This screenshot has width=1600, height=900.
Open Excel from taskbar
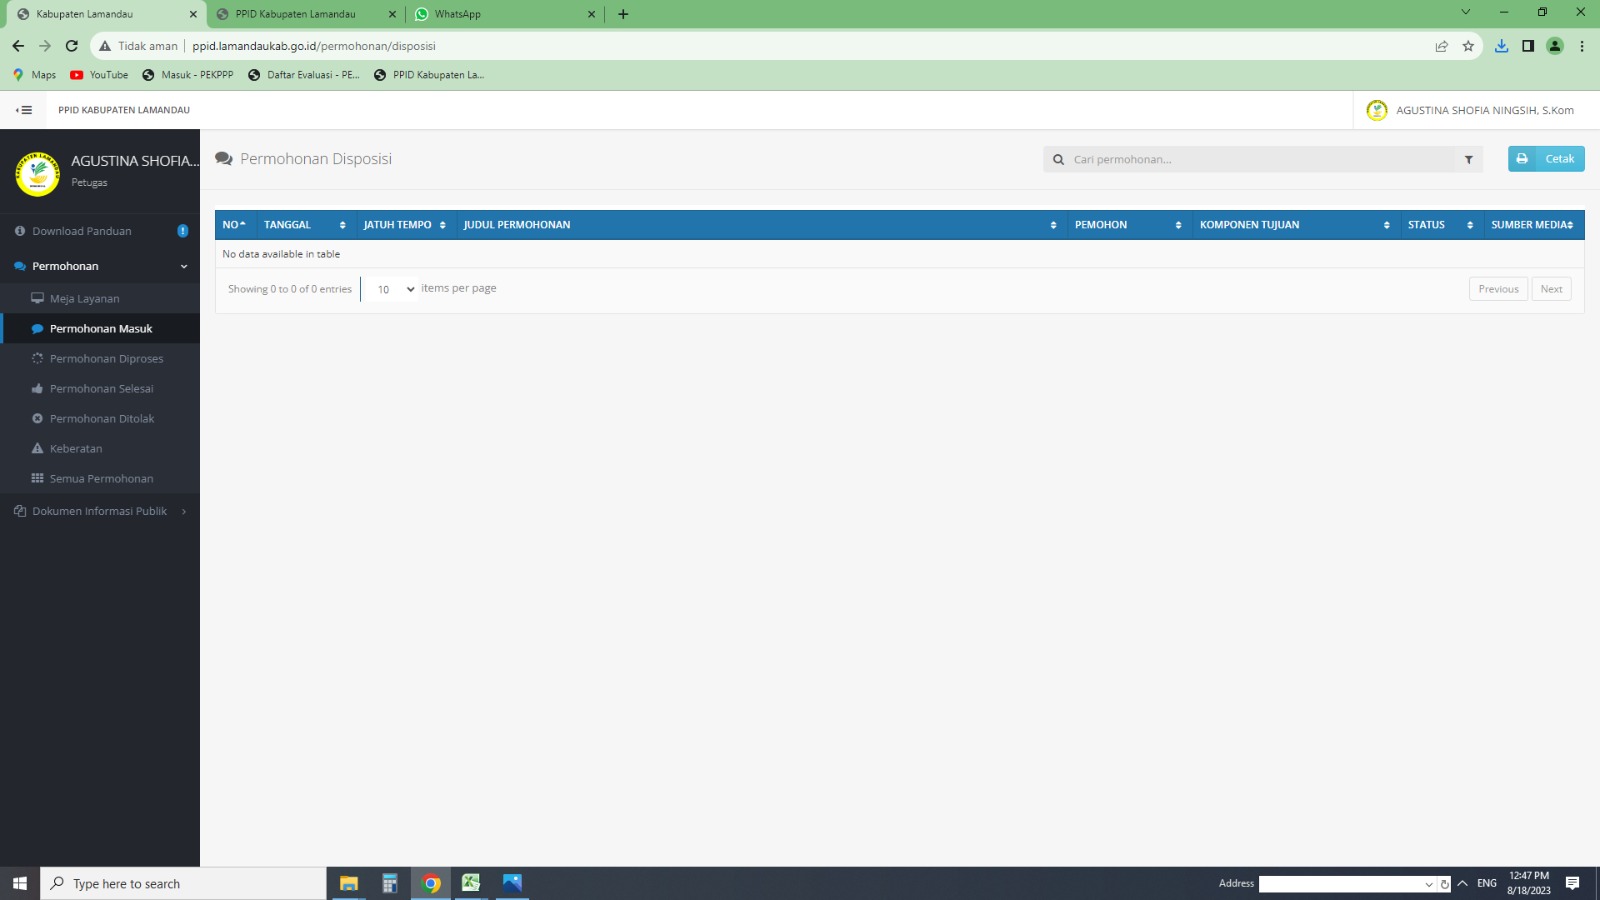click(471, 883)
